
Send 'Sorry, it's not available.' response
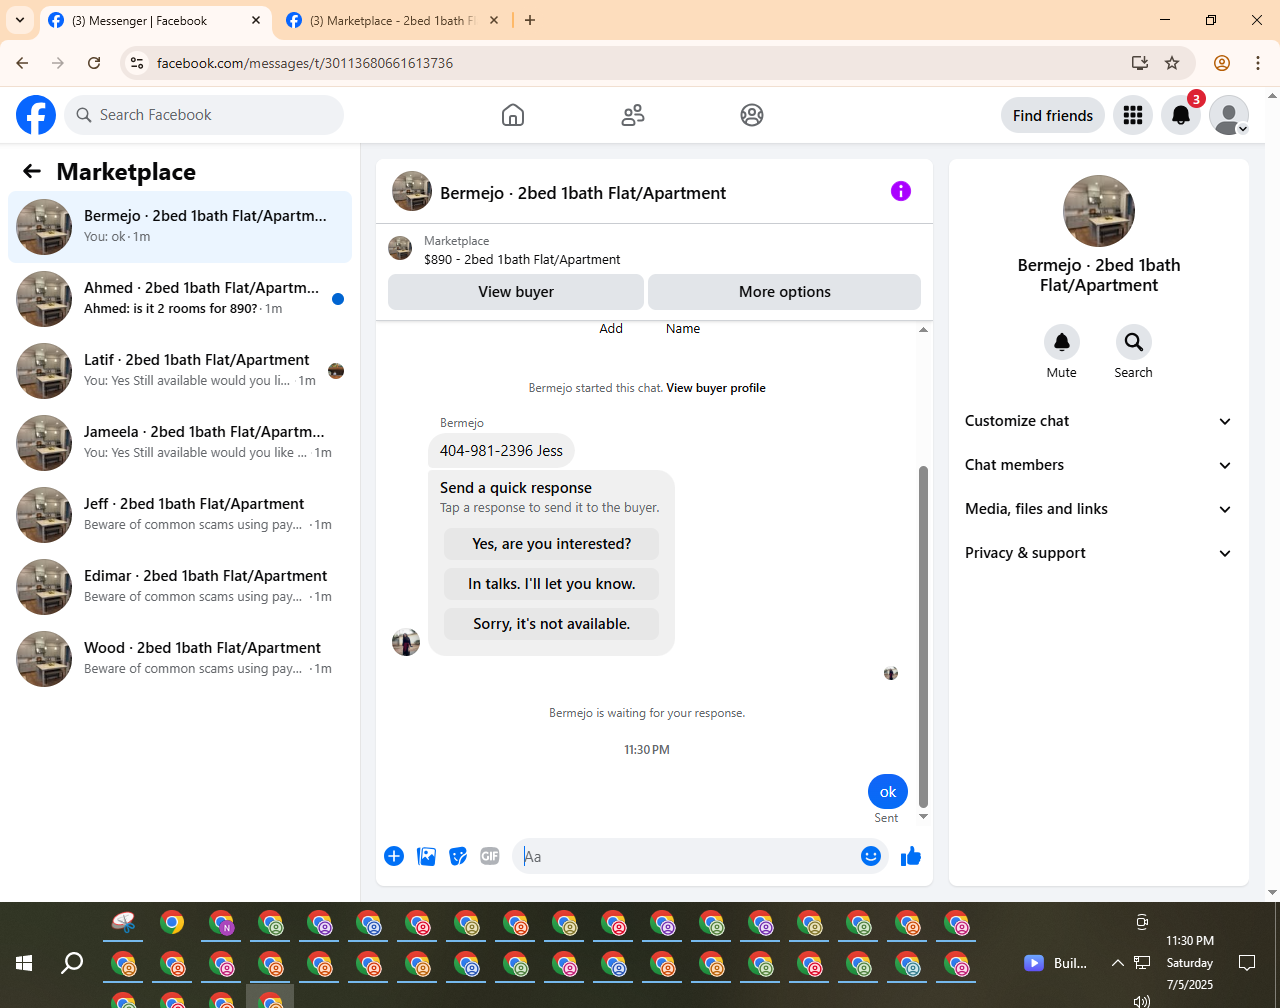tap(552, 624)
